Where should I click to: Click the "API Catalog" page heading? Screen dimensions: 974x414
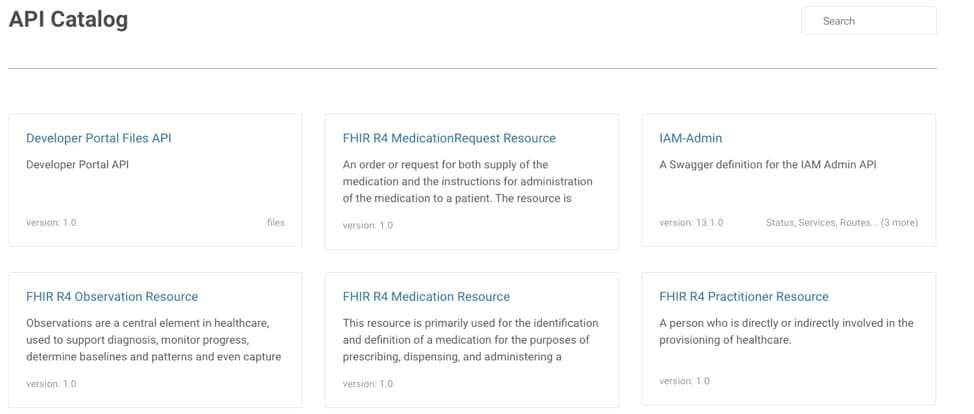pyautogui.click(x=68, y=19)
